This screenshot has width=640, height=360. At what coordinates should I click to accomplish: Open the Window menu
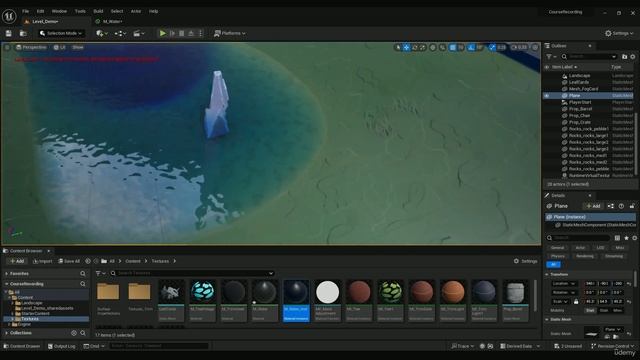click(59, 11)
